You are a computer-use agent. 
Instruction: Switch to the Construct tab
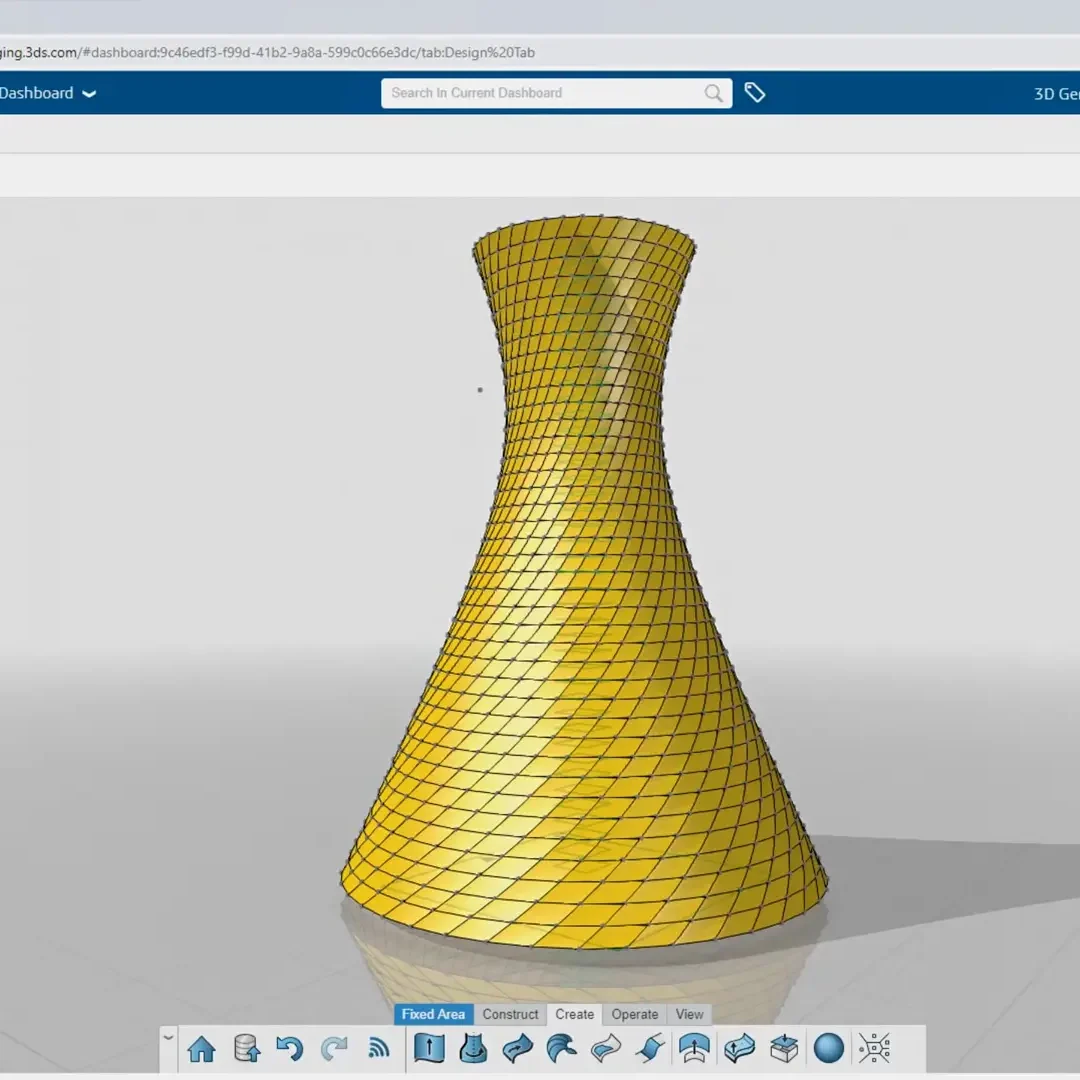[510, 1014]
